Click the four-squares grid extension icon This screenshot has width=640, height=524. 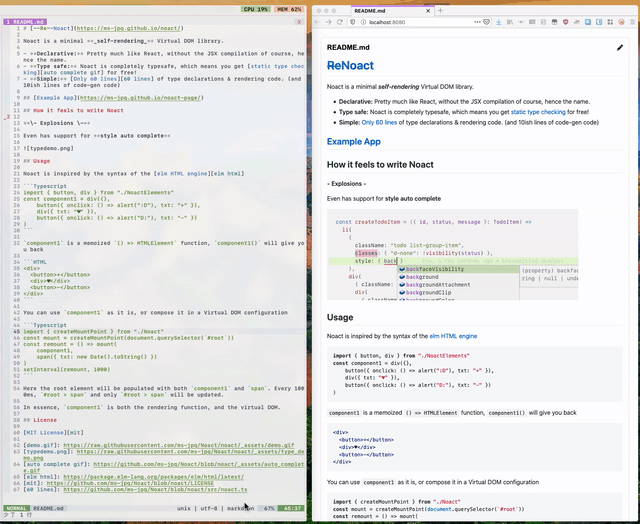tap(610, 22)
